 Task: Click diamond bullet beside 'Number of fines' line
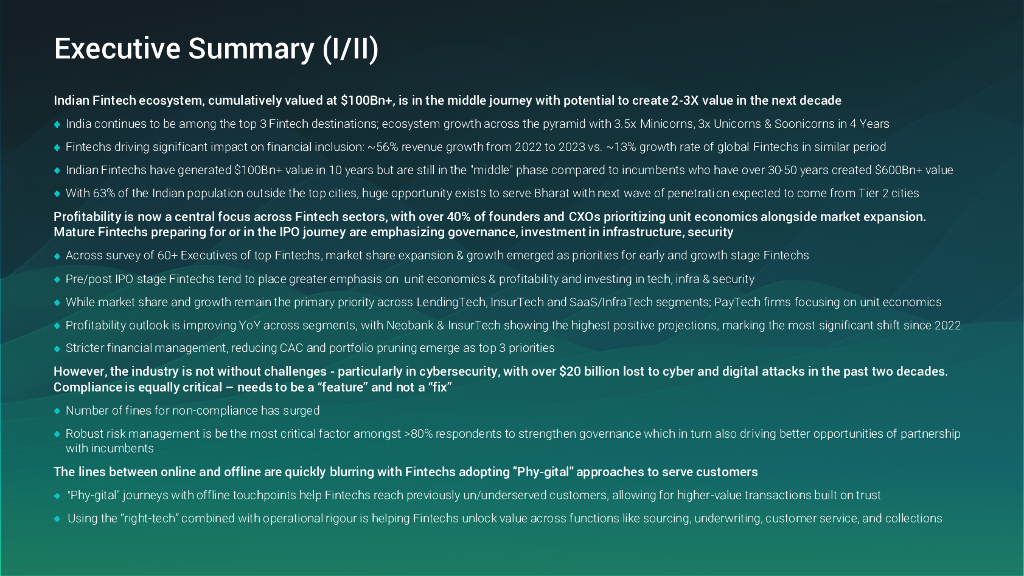pos(57,411)
